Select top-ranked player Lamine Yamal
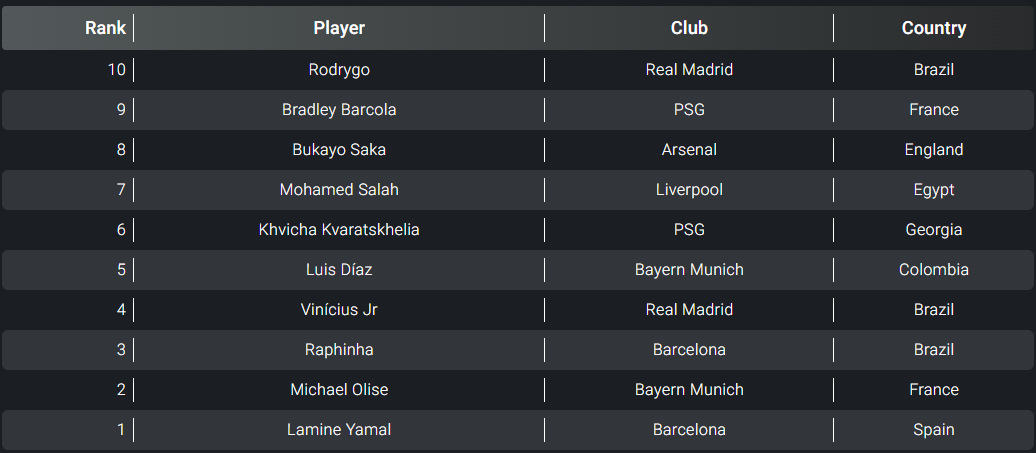Viewport: 1036px width, 453px height. (x=339, y=430)
